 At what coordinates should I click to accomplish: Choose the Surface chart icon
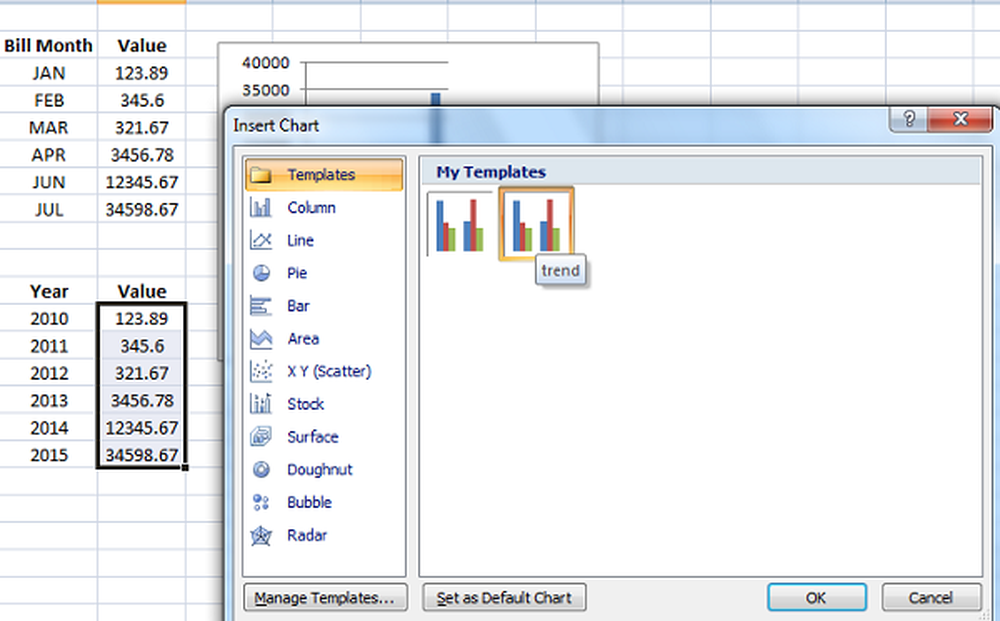262,437
